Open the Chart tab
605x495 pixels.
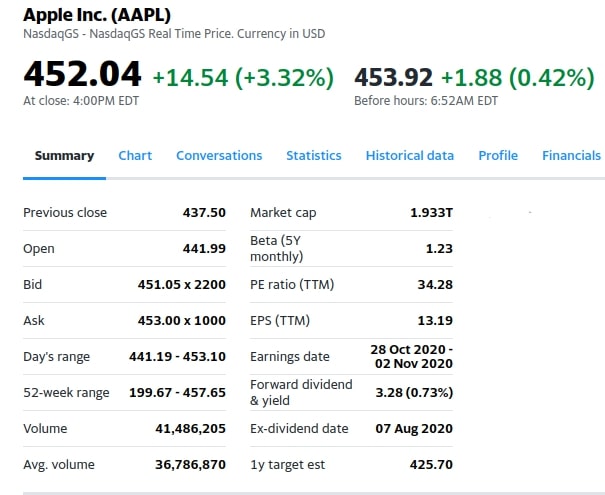pos(135,155)
